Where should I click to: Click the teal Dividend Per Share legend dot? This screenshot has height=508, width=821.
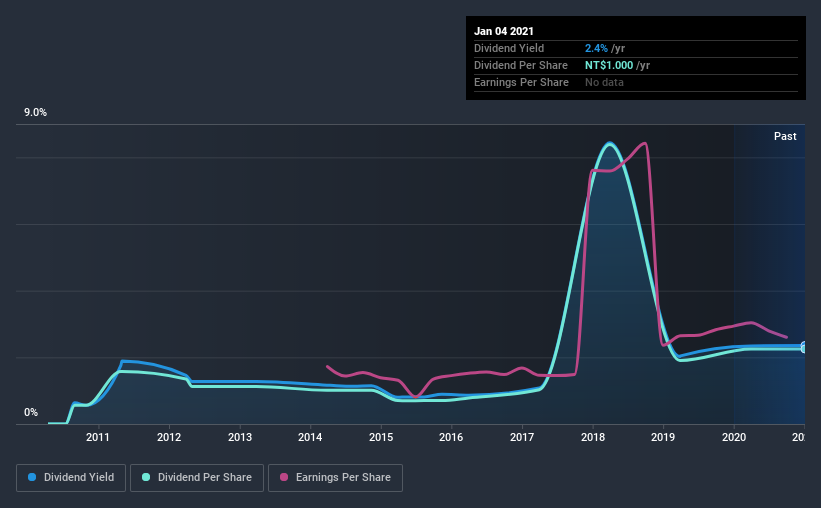[x=146, y=477]
